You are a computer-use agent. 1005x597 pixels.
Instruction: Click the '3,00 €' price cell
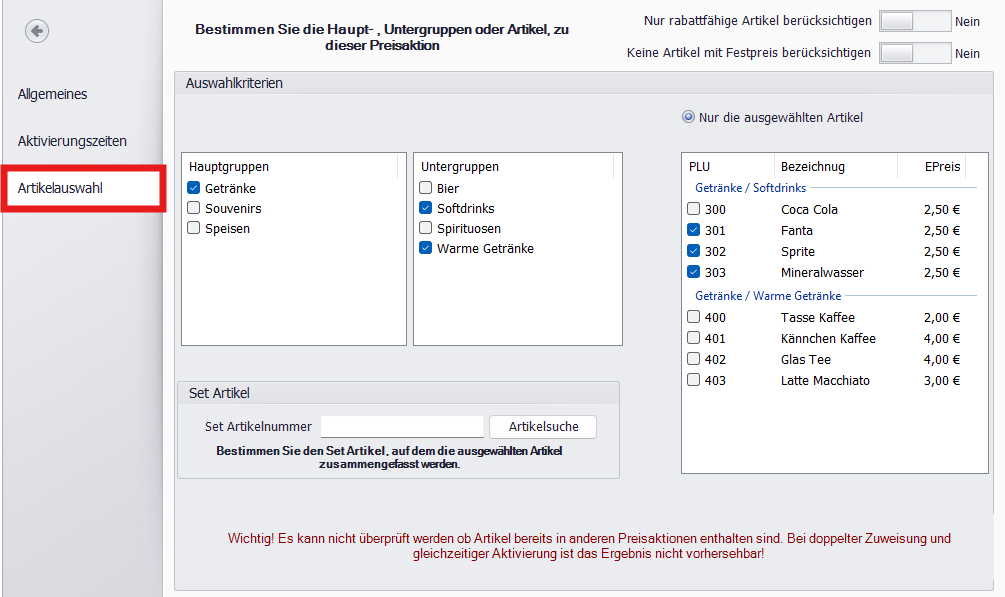point(942,380)
